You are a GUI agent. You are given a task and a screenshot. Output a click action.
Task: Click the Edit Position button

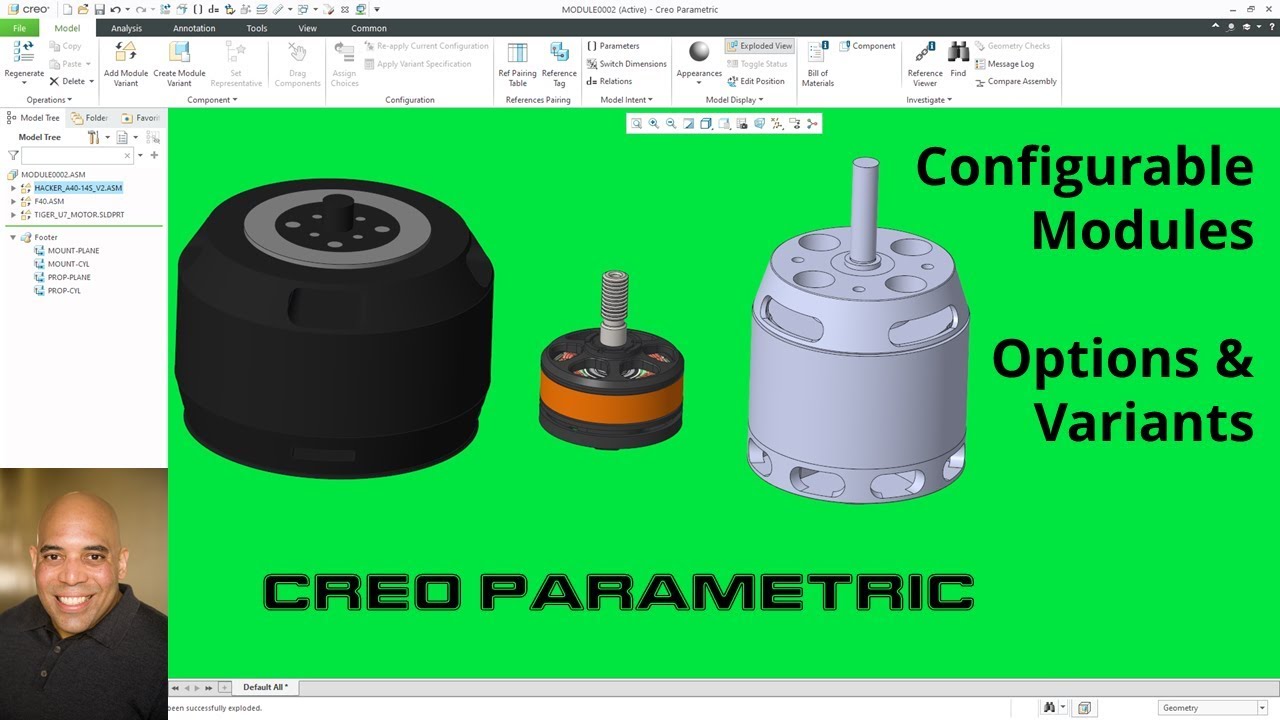[756, 82]
